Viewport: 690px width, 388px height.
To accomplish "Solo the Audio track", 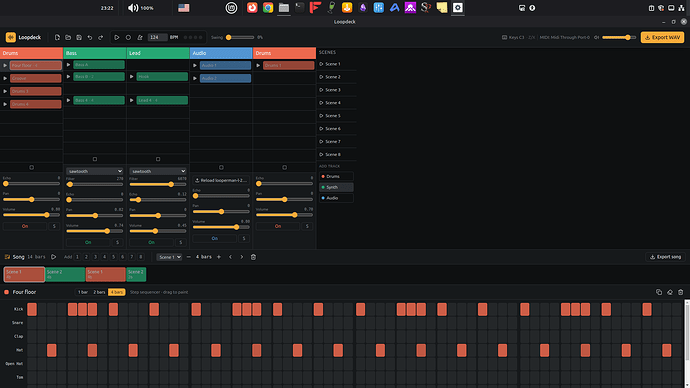I will tap(244, 238).
